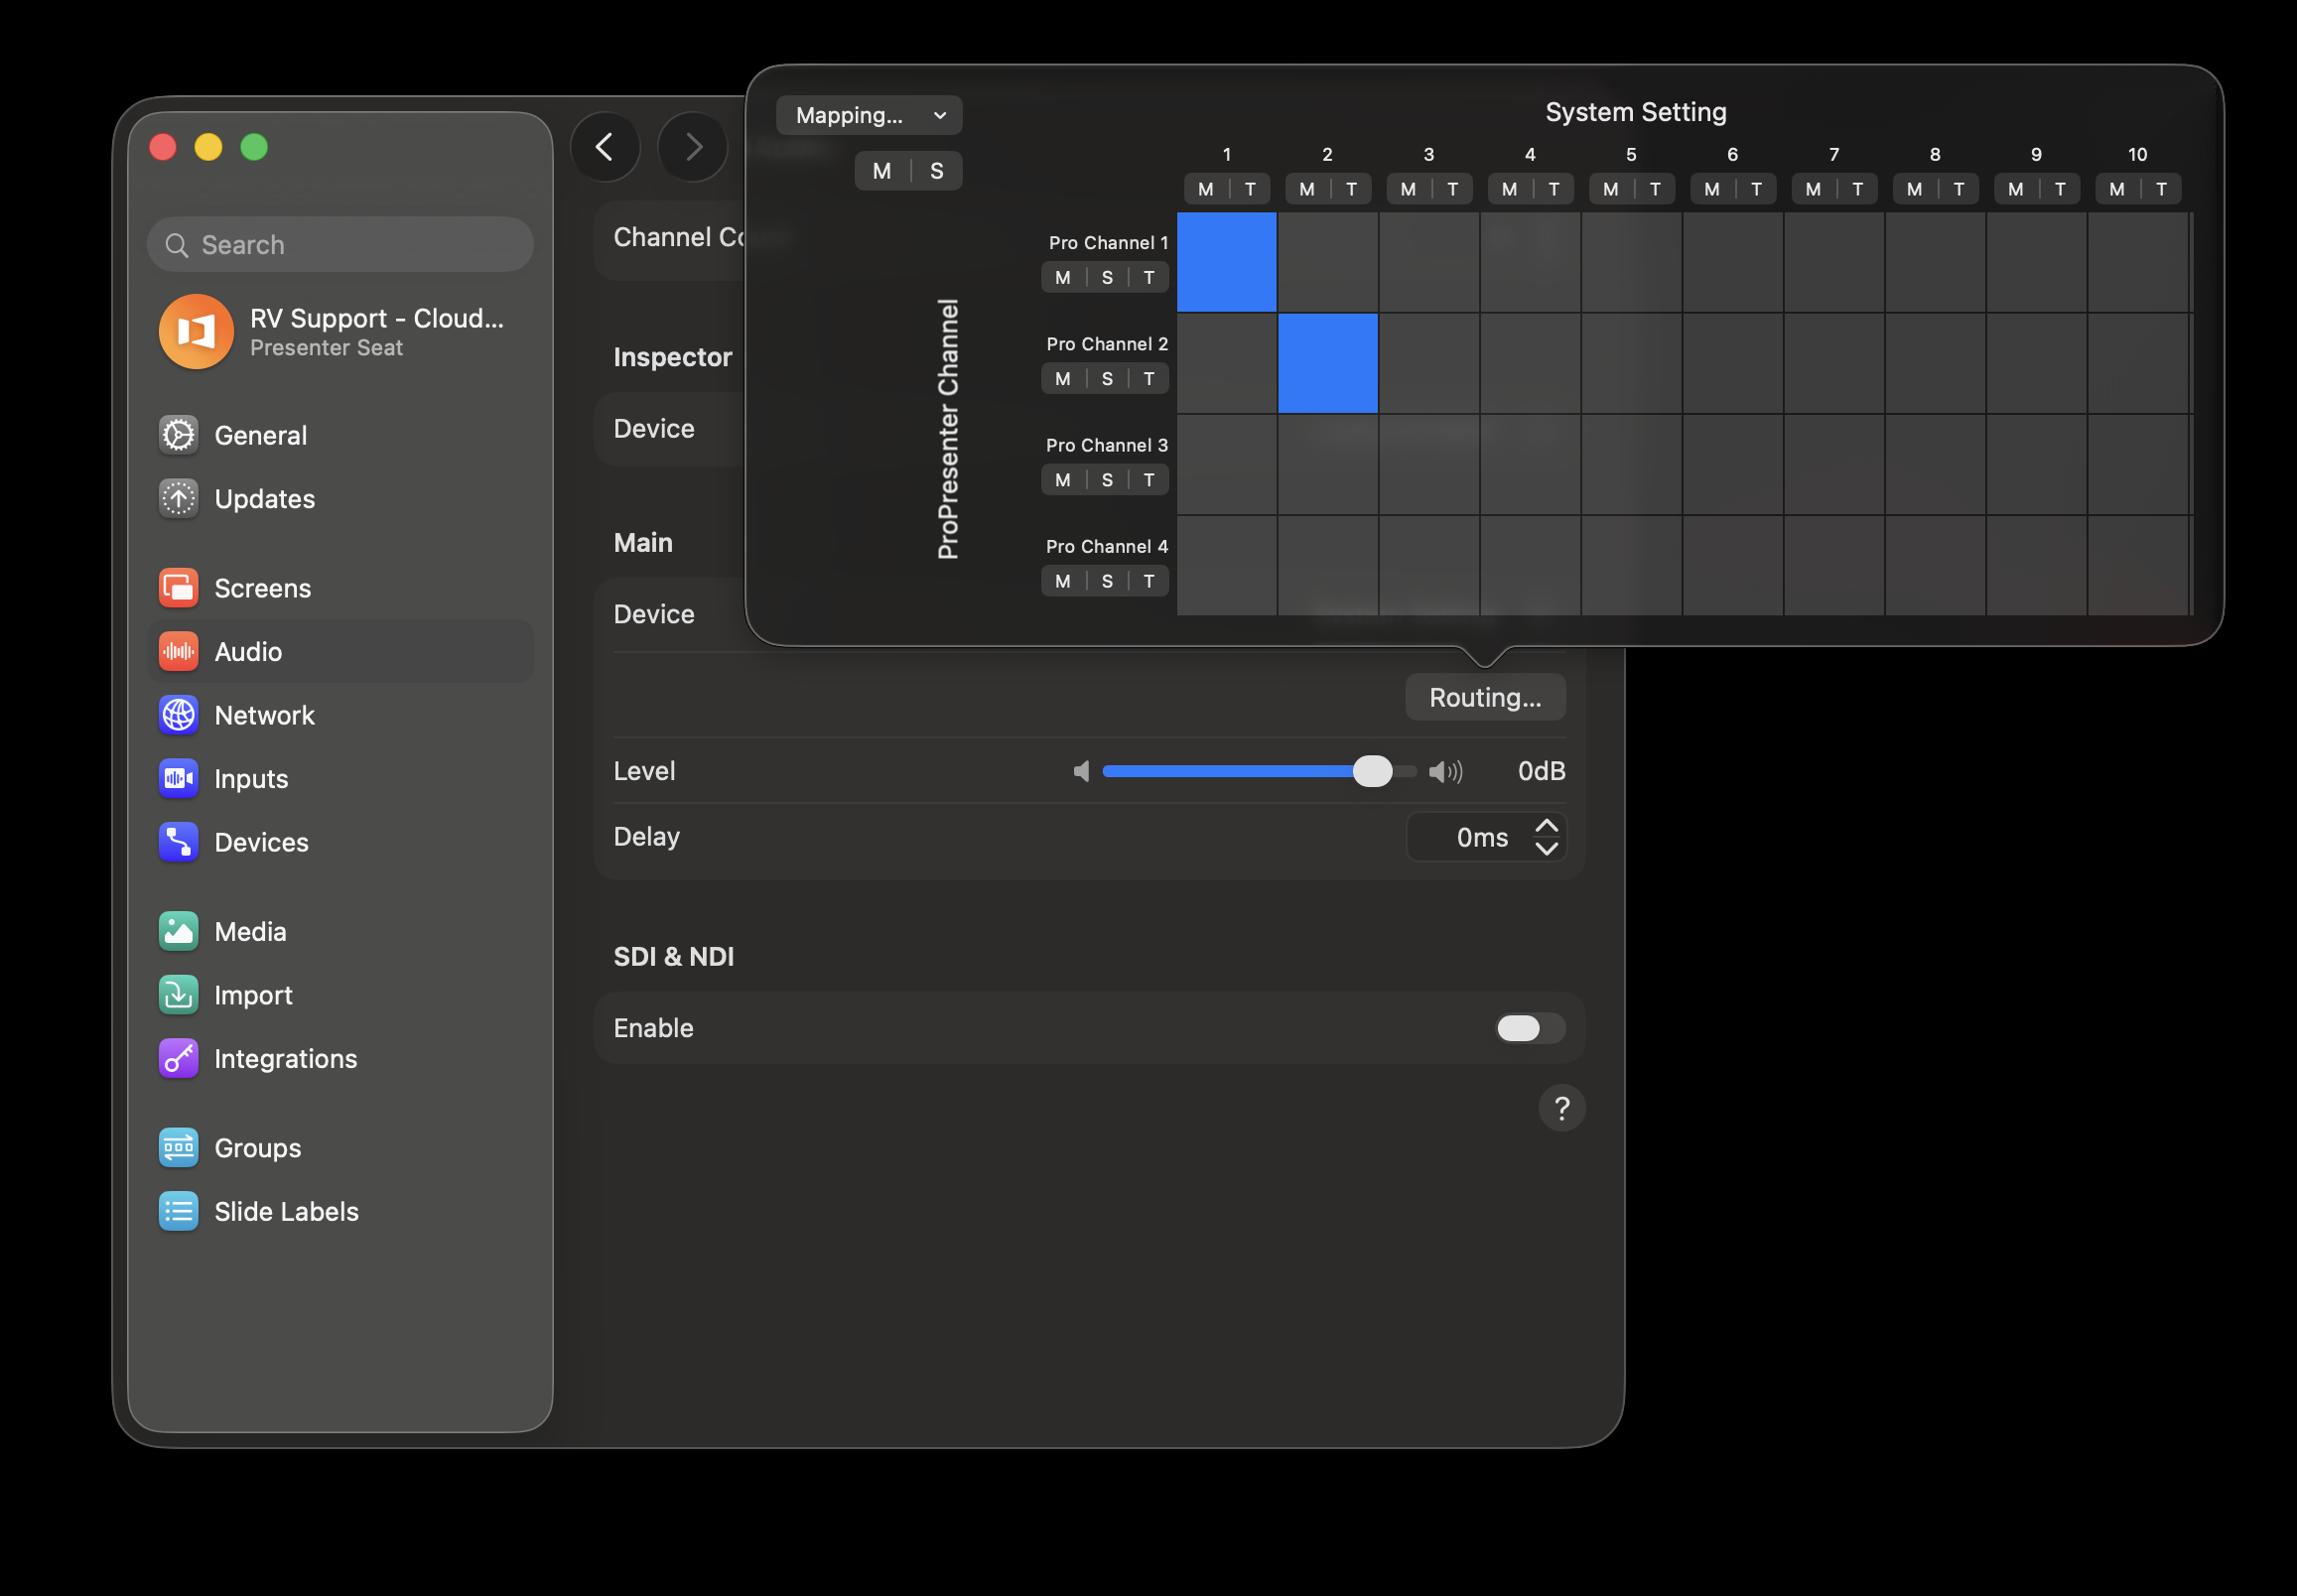Open the Updates sidebar icon
The image size is (2297, 1596).
tap(179, 498)
